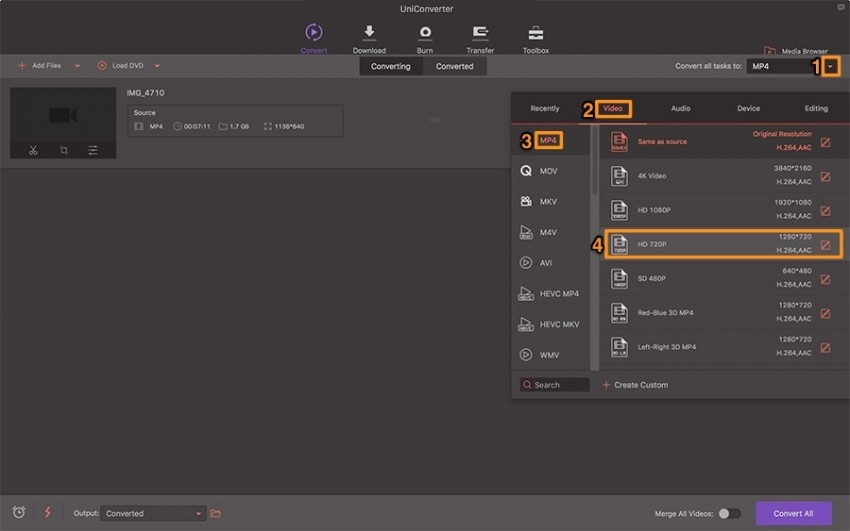Open the Burn section

[425, 39]
